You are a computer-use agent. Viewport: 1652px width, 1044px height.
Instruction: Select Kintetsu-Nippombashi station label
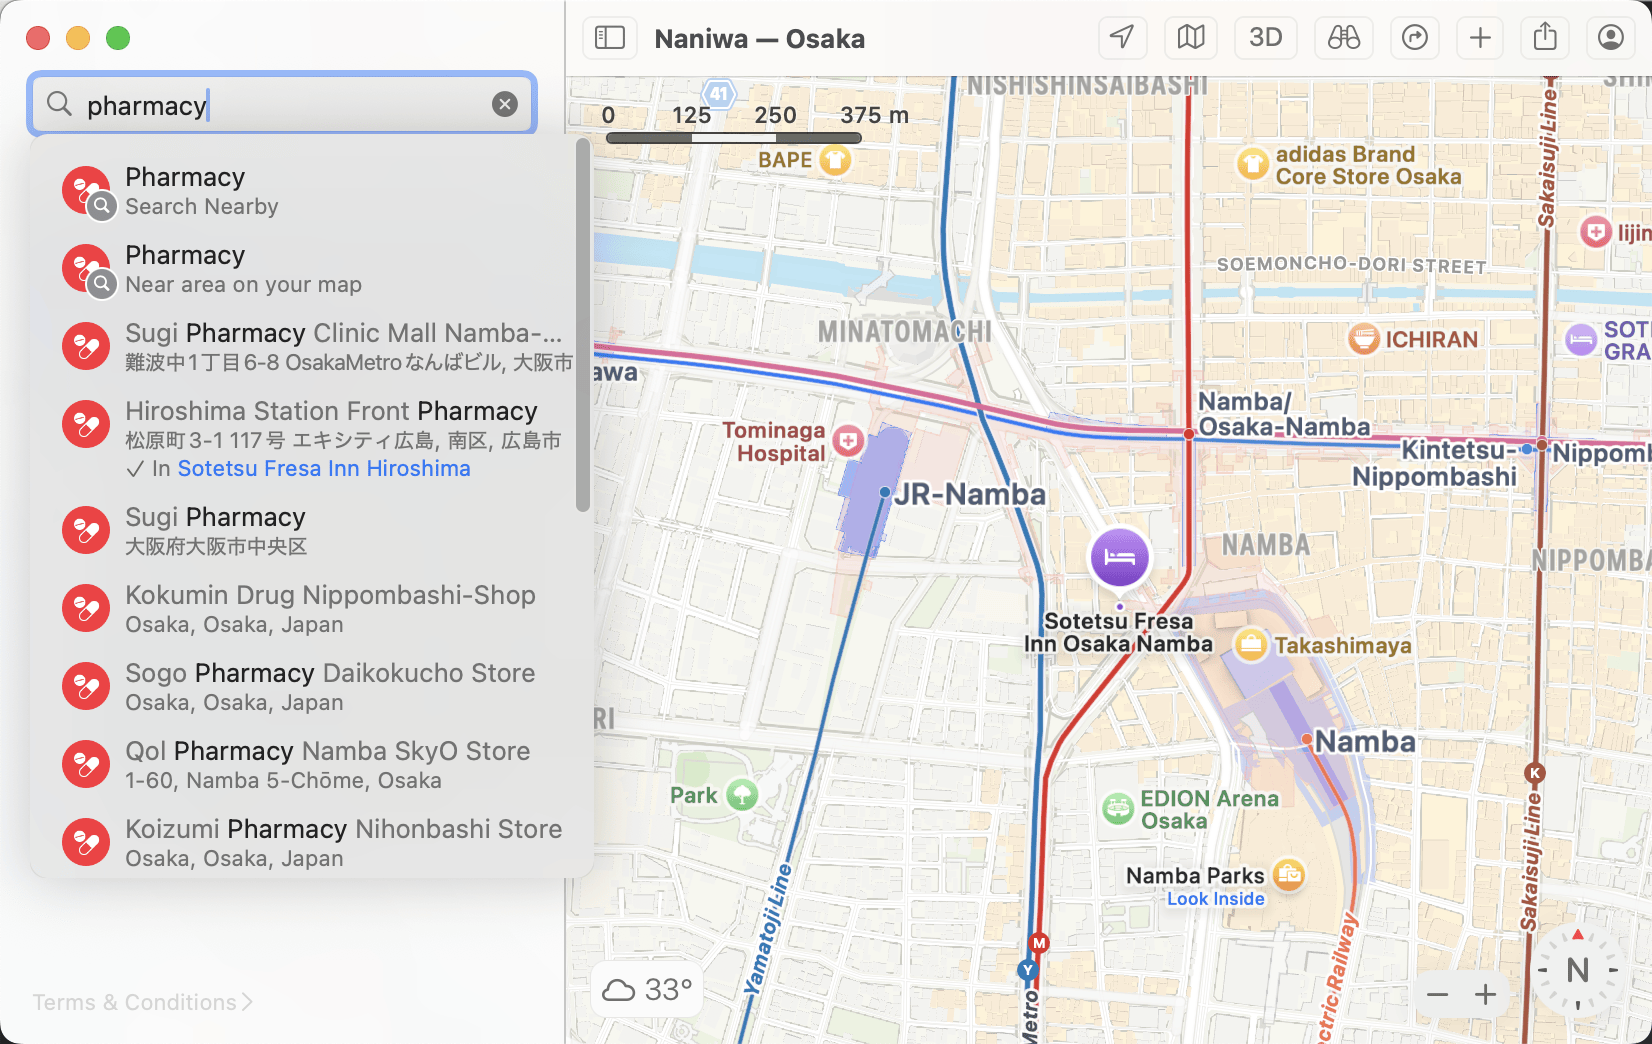click(x=1434, y=463)
